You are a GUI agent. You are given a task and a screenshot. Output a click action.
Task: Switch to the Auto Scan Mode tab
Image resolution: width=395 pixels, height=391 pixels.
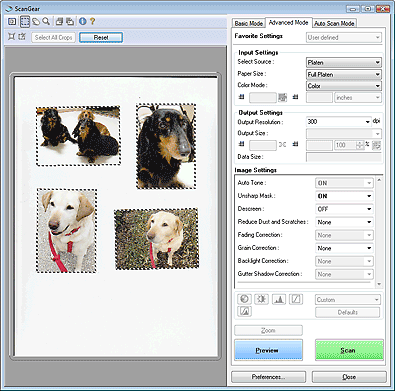[x=334, y=23]
